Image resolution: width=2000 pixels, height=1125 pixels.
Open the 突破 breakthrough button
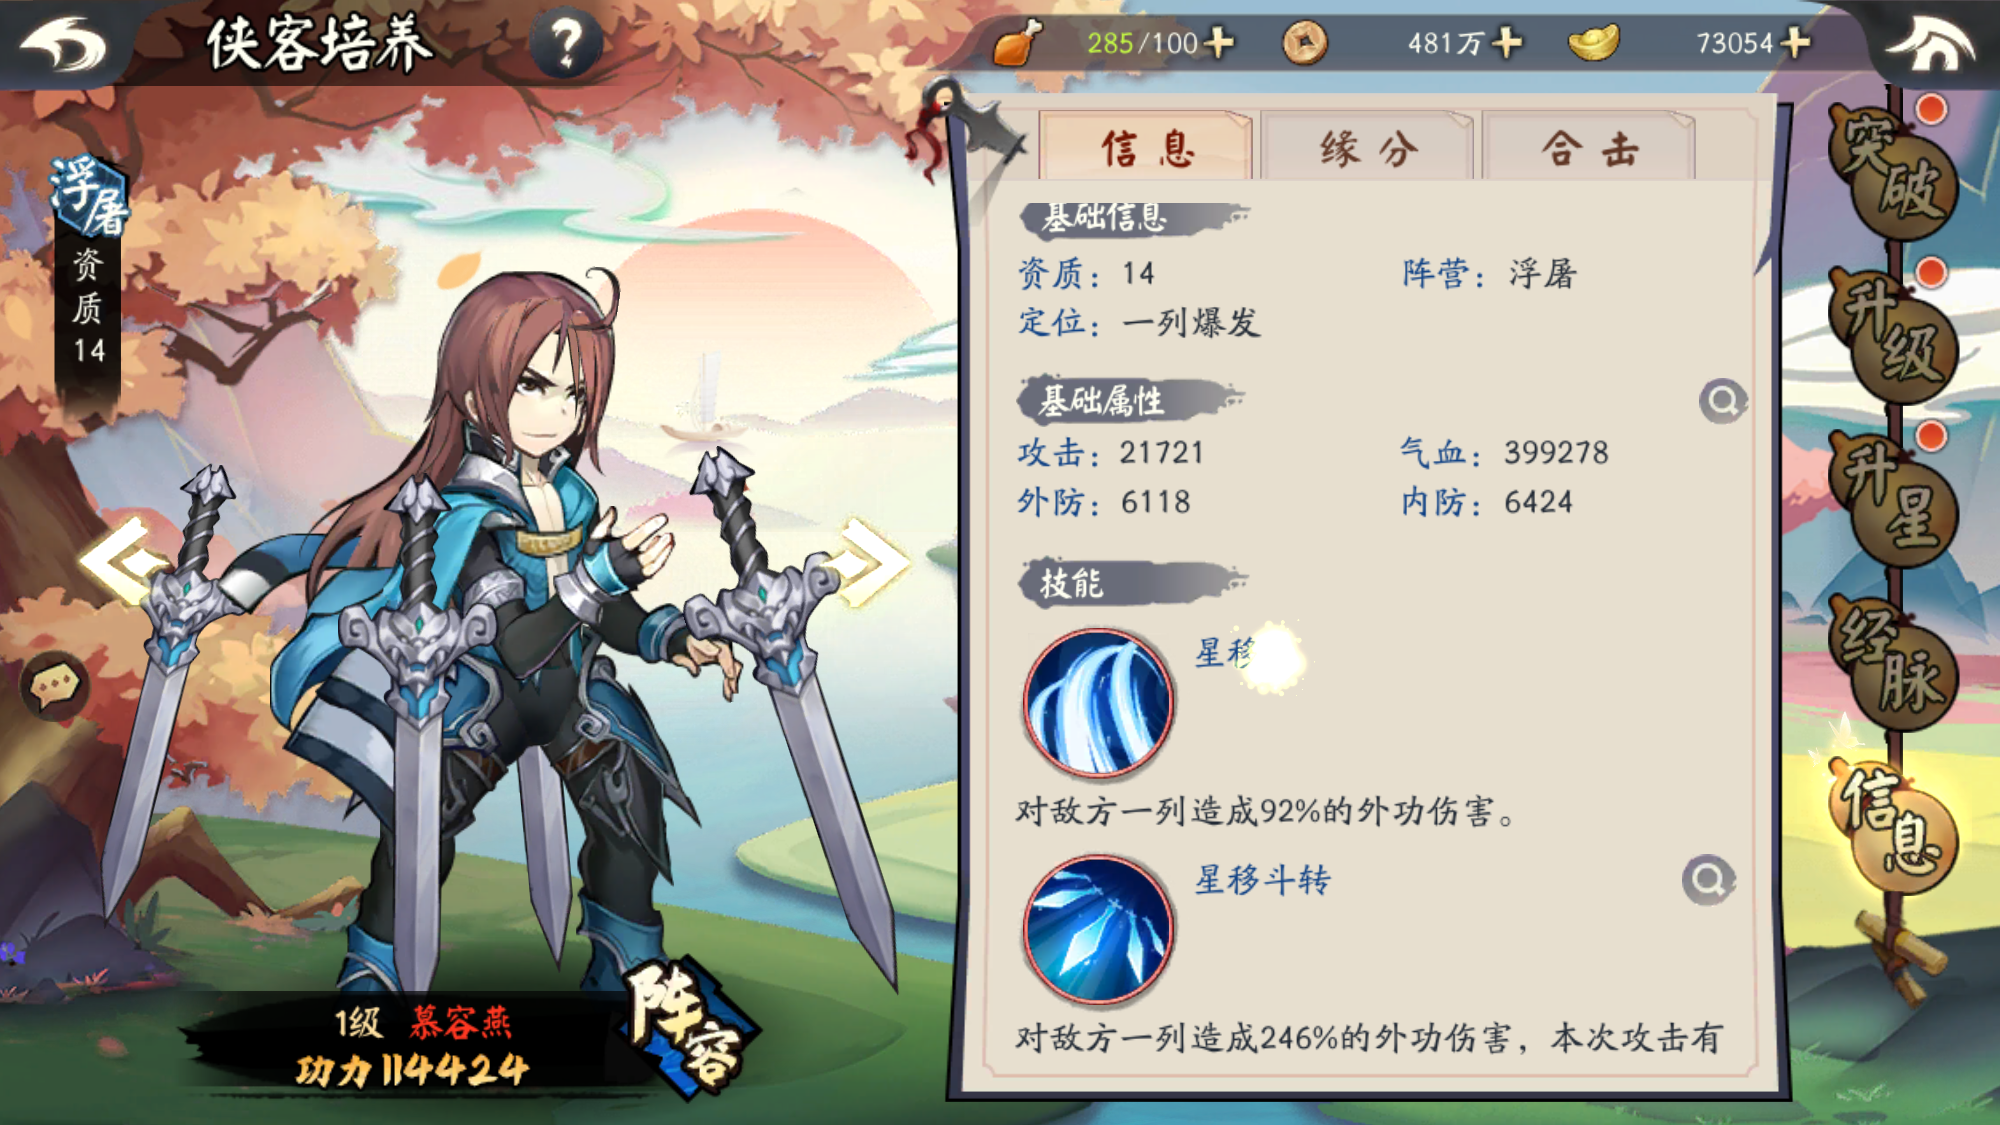pos(1892,168)
